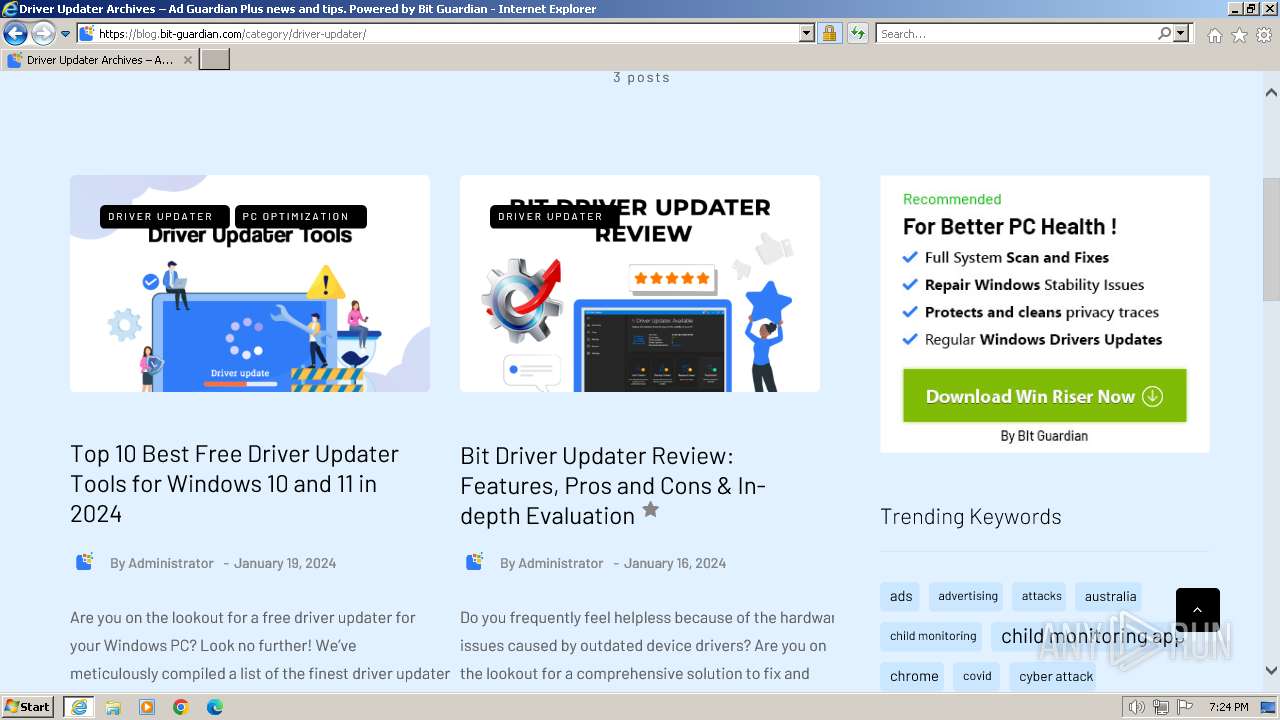Click the 'chrome' keyword tag
The width and height of the screenshot is (1280, 720).
(914, 677)
